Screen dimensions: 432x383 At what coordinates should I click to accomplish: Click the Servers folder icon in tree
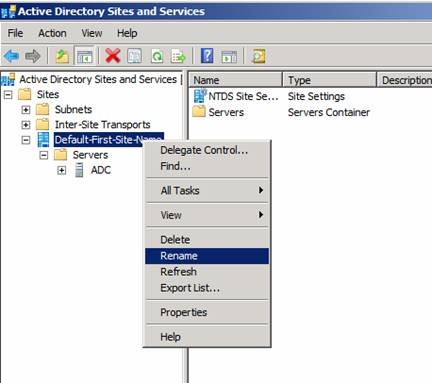coord(61,155)
